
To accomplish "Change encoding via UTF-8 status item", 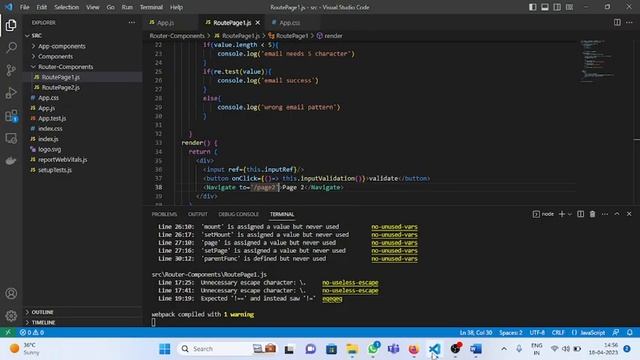I will click(x=537, y=332).
